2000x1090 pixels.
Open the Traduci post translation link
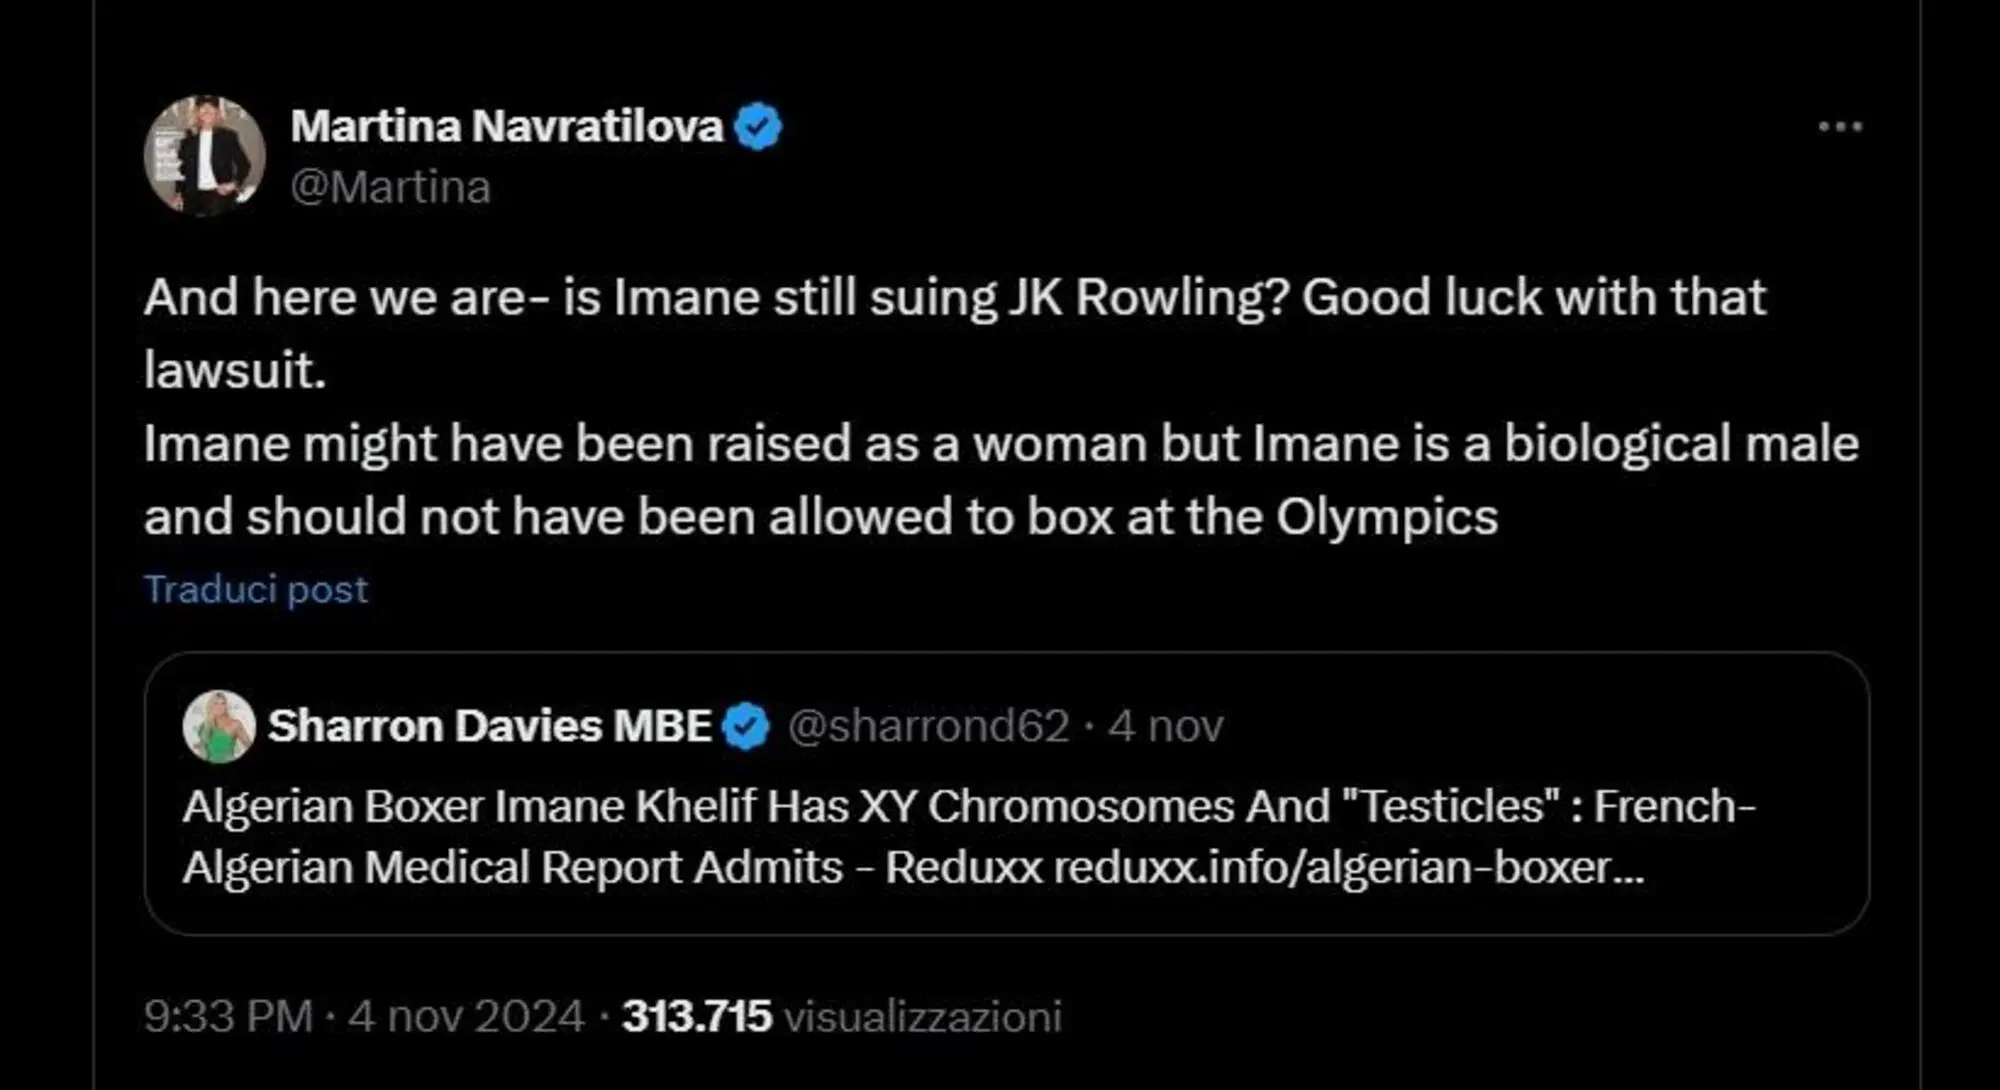(256, 589)
